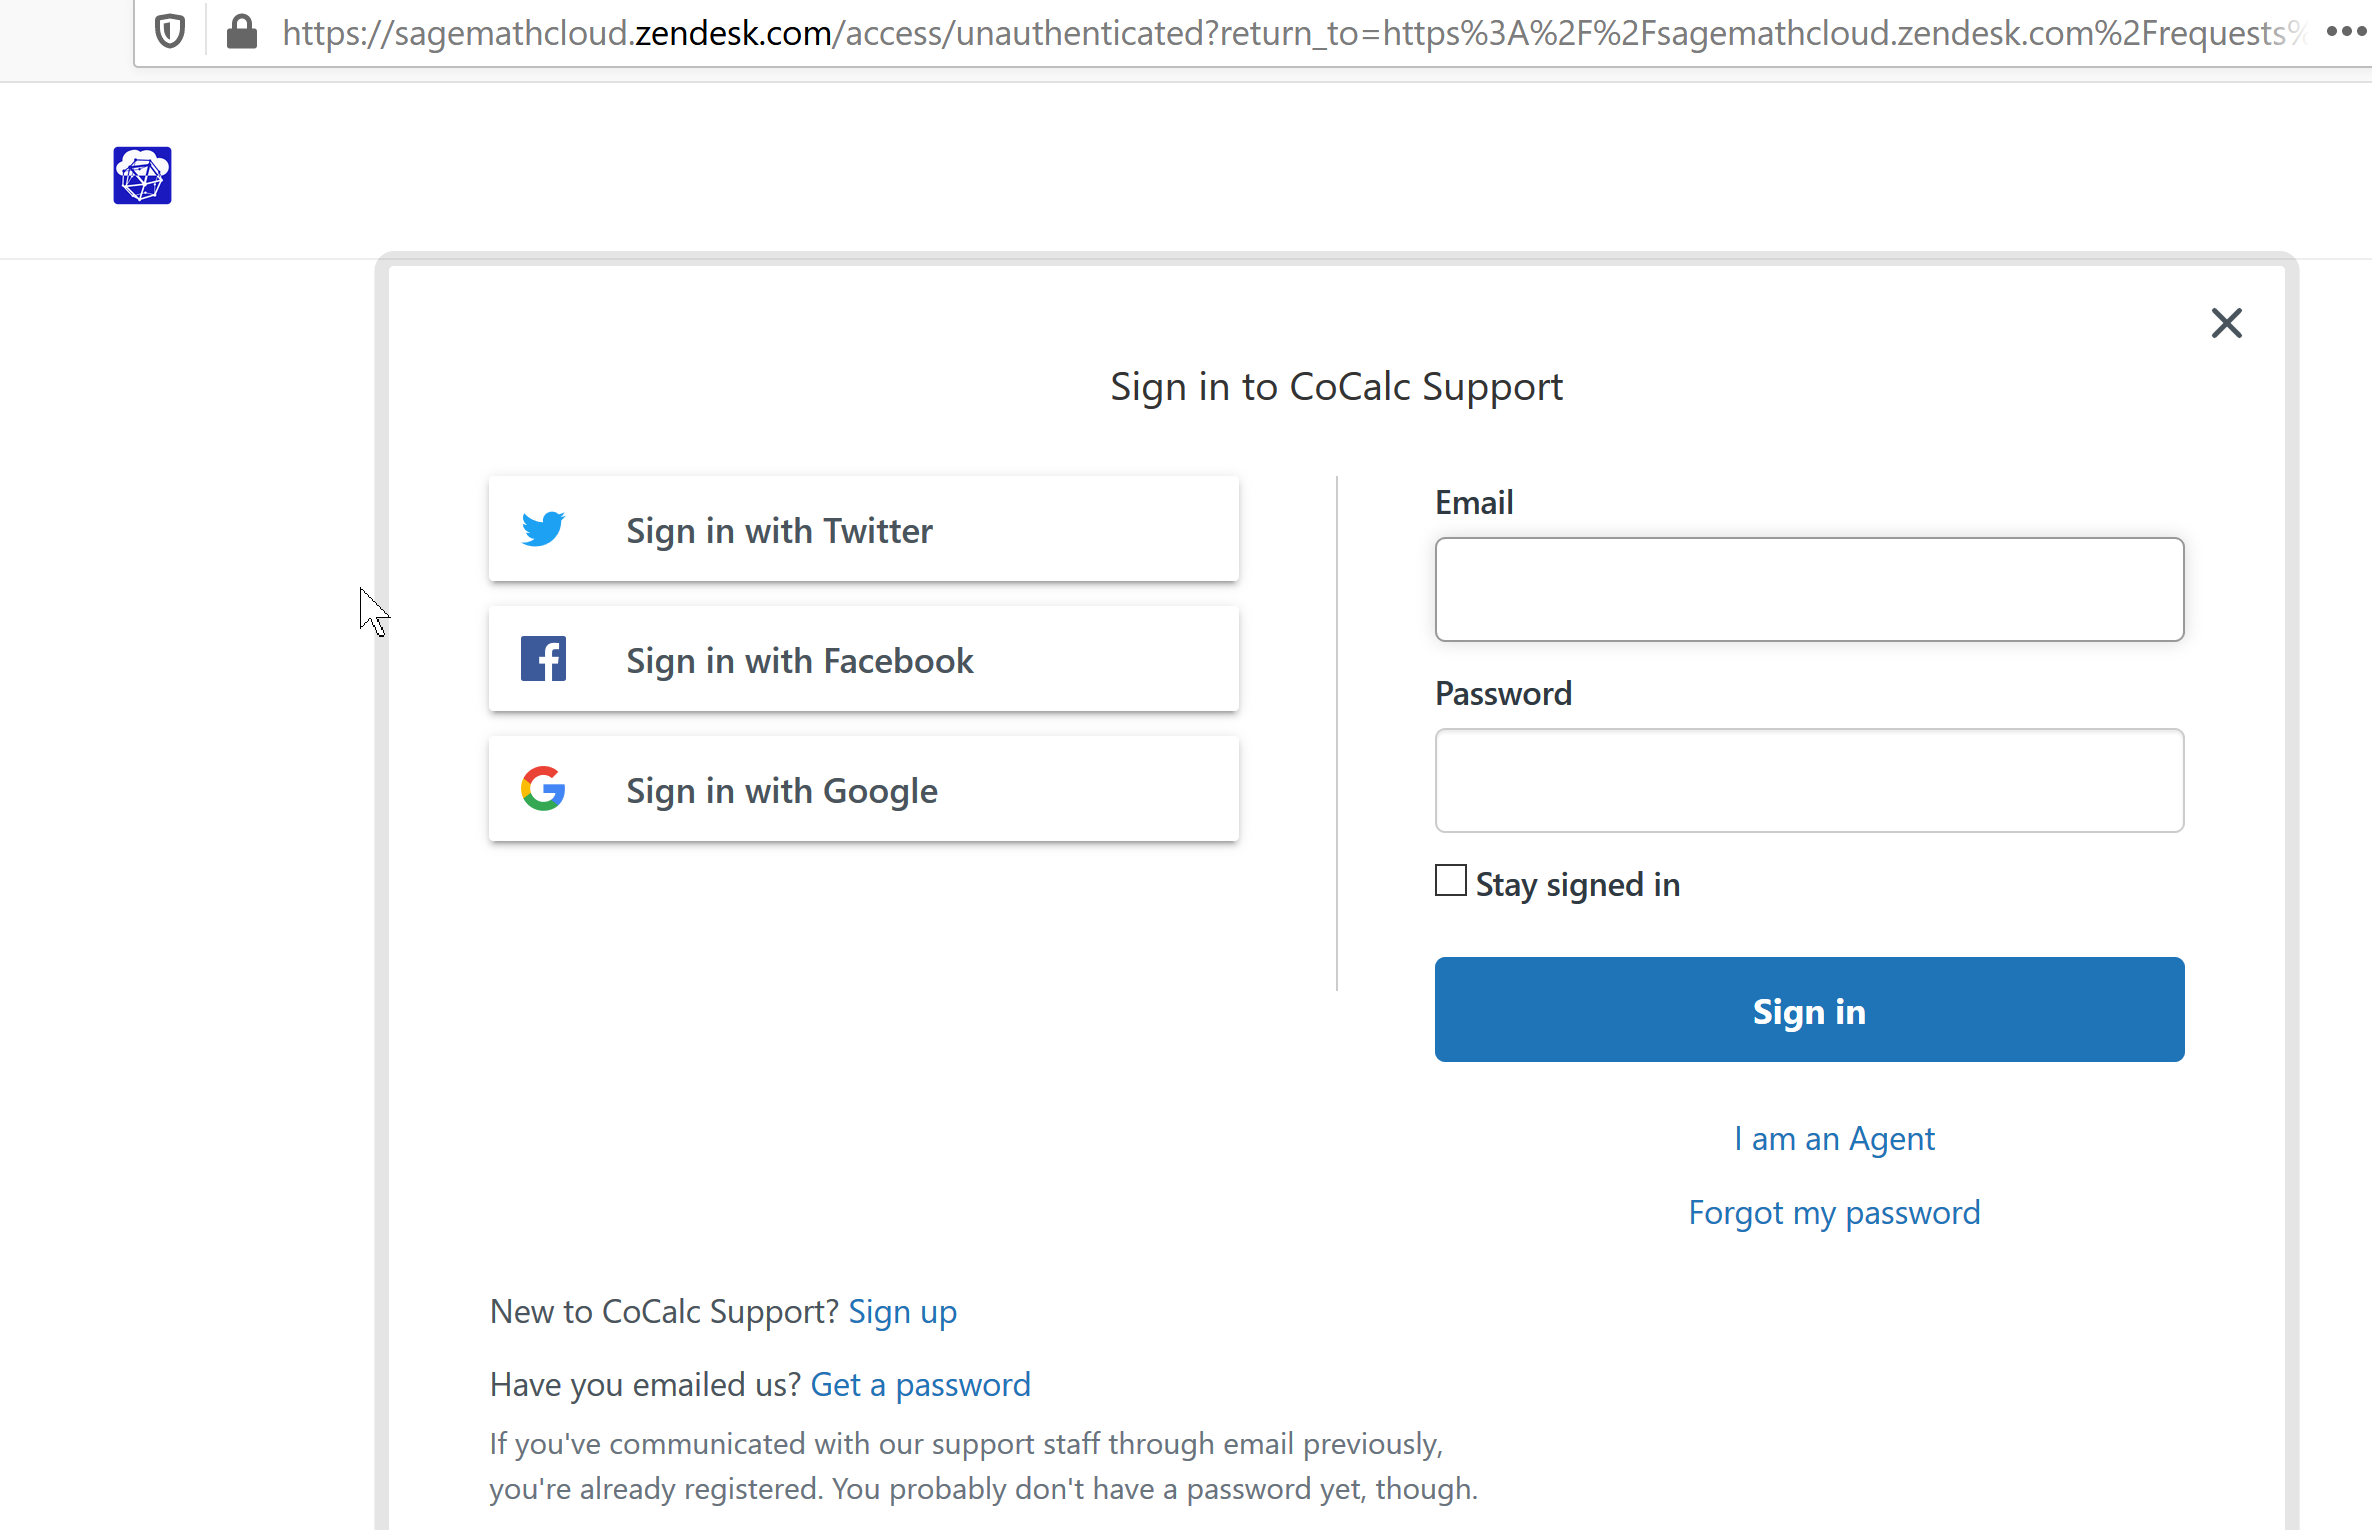Select Sign in with Twitter
Screen dimensions: 2372x1530
tap(863, 529)
